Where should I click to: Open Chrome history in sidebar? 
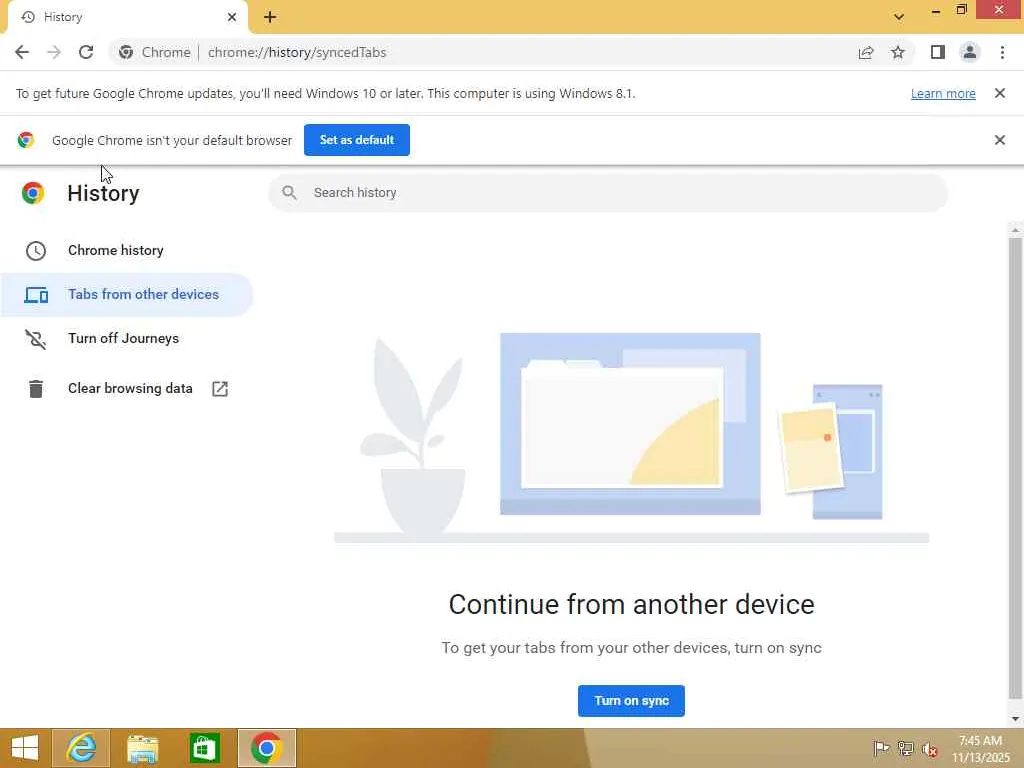(x=127, y=251)
